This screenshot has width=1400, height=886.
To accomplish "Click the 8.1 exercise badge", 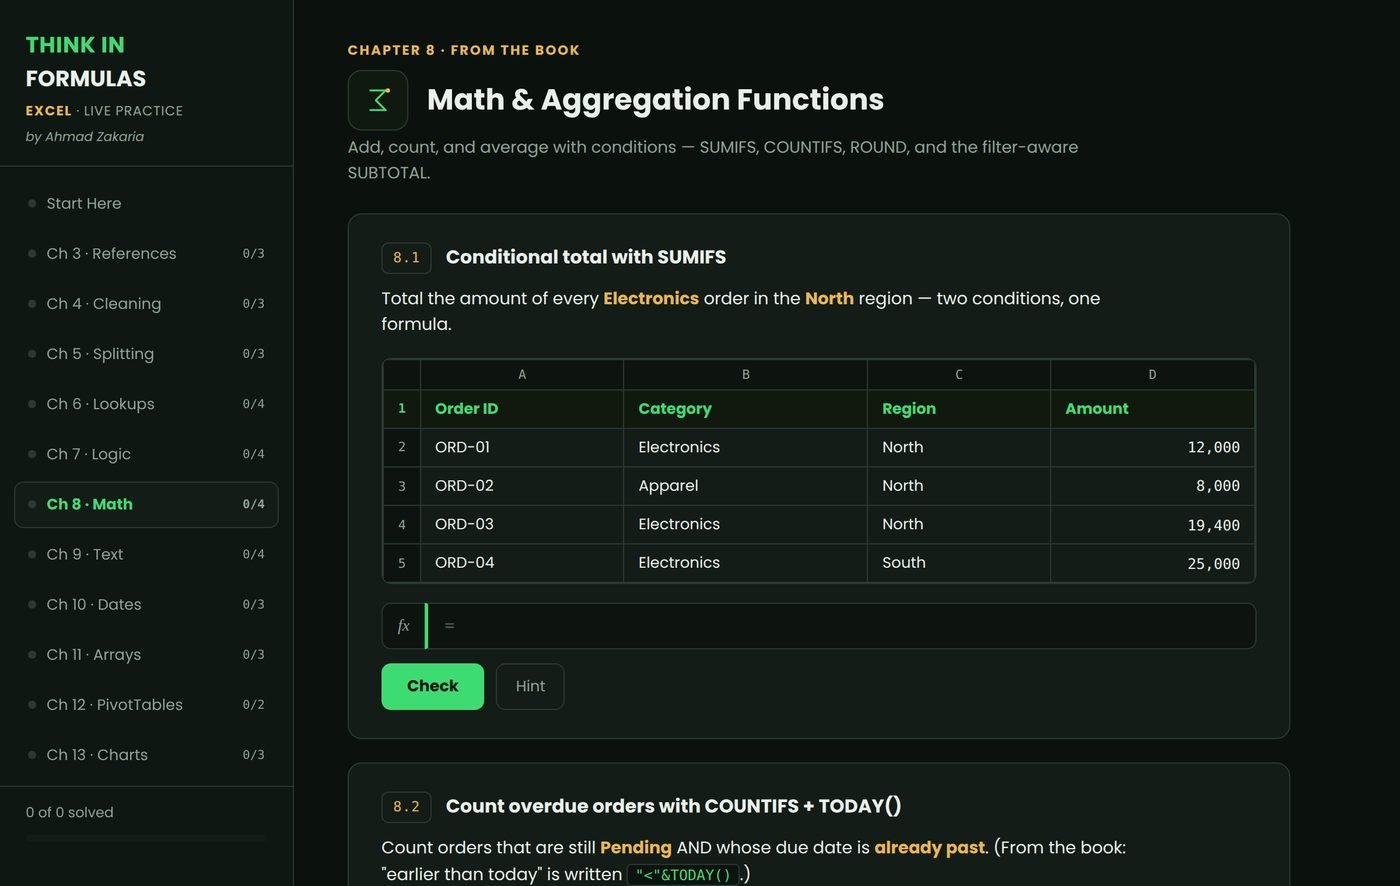I will (x=406, y=258).
